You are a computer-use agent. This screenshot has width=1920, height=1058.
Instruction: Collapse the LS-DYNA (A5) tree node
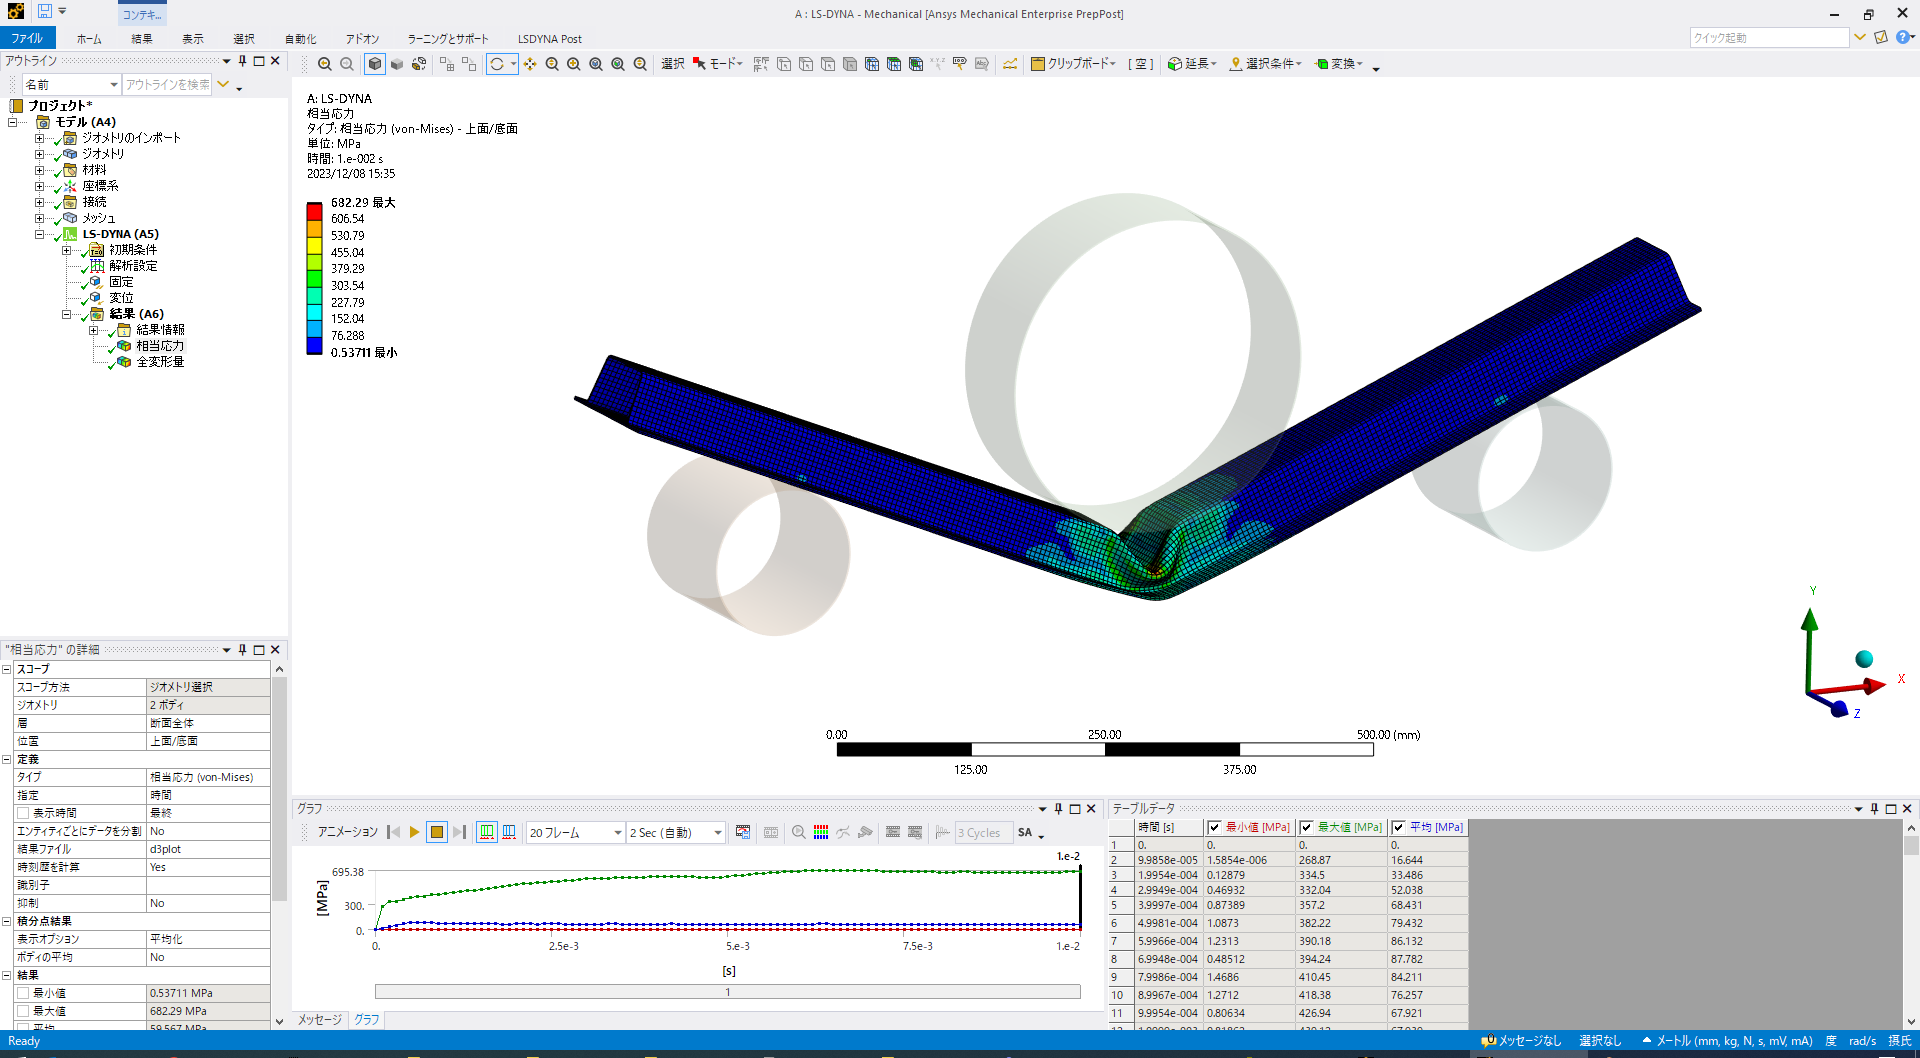[x=40, y=234]
